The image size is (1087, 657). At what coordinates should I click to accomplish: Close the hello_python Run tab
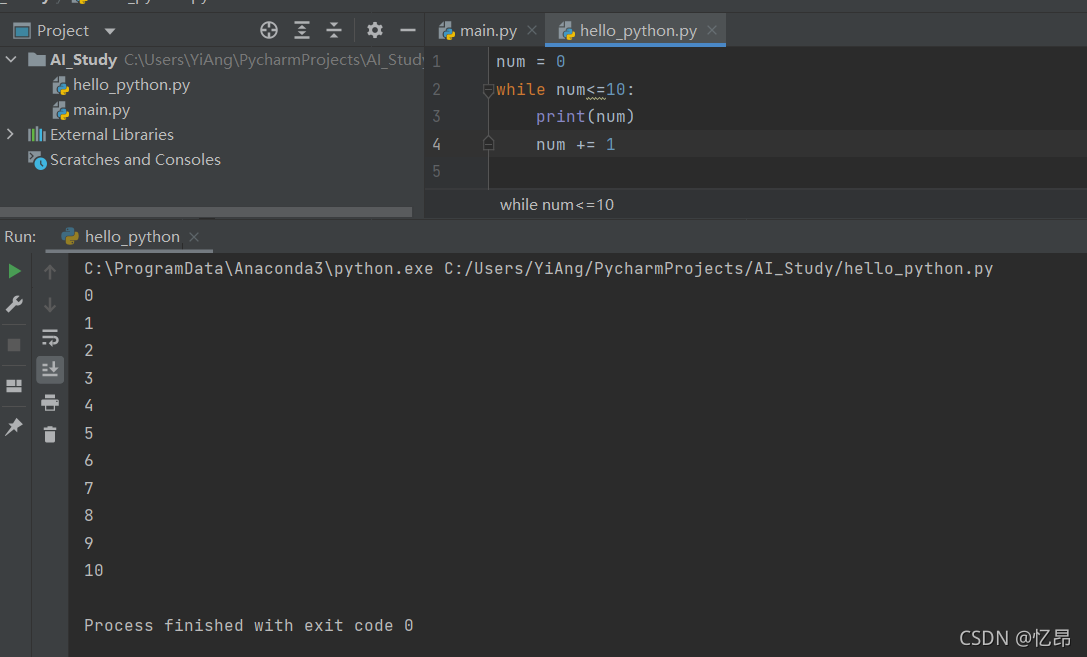coord(194,237)
